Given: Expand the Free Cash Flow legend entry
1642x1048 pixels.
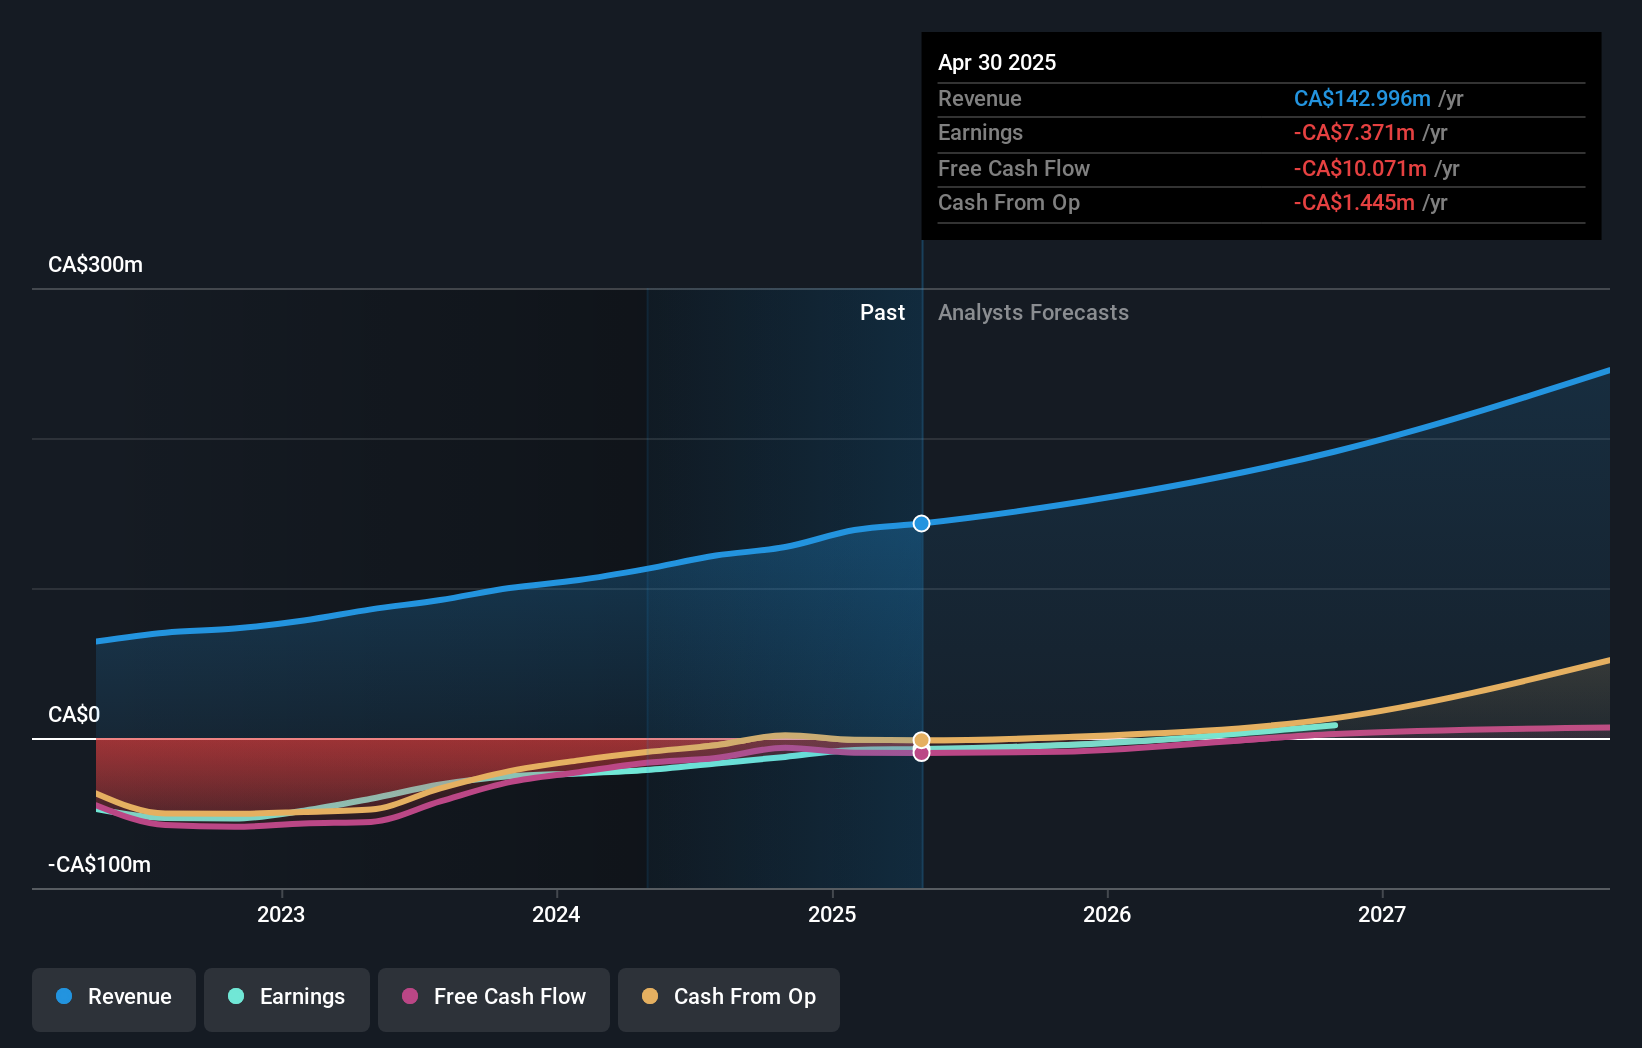Looking at the screenshot, I should 494,997.
